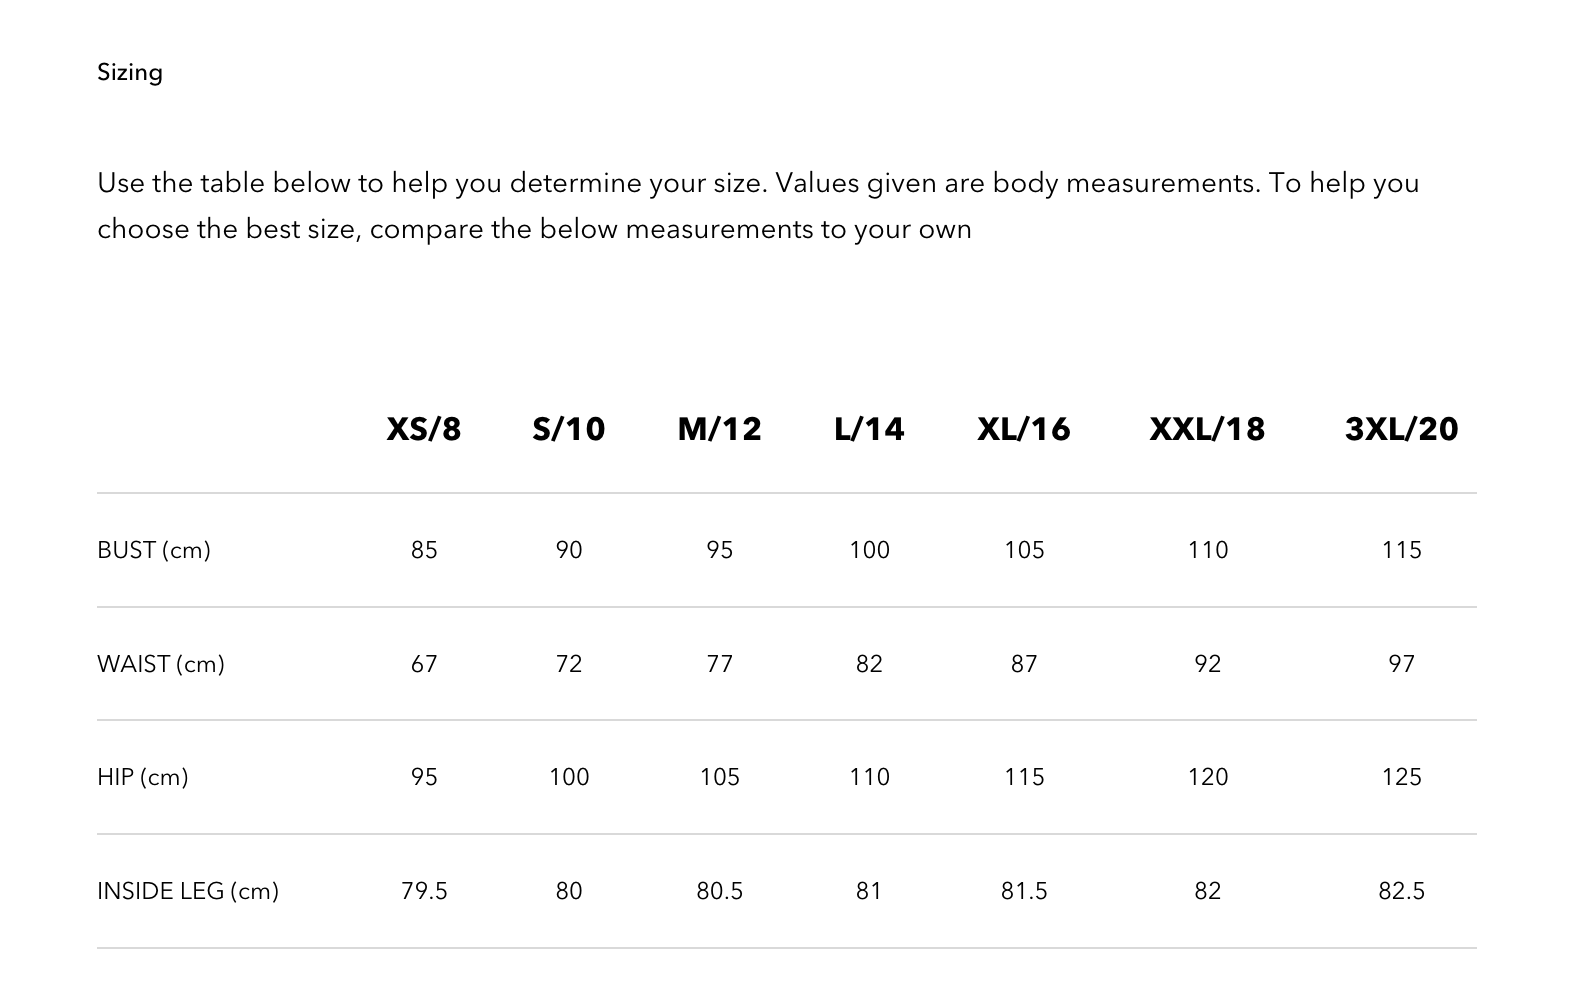Viewport: 1576px width, 988px height.
Task: Select the XL/16 column header
Action: point(1024,429)
